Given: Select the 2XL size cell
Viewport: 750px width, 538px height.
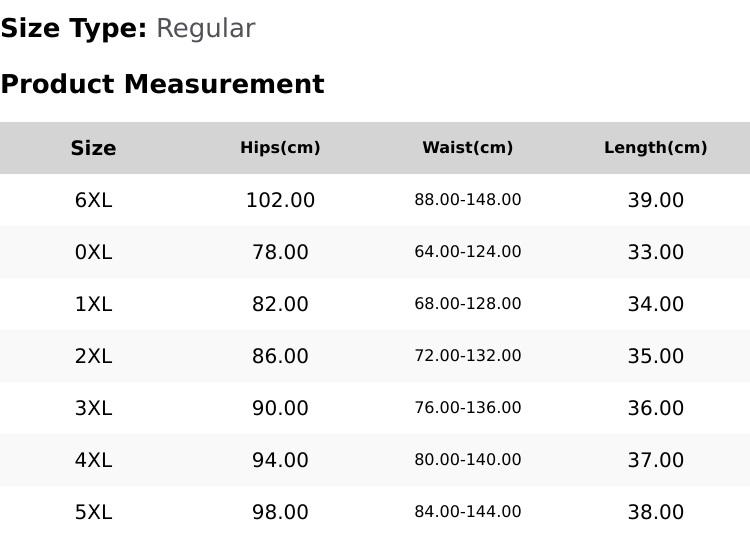Looking at the screenshot, I should pyautogui.click(x=93, y=356).
